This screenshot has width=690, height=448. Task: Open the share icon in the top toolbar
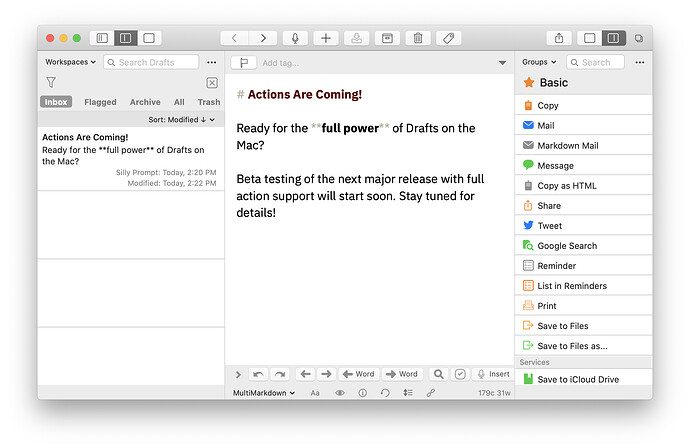click(x=559, y=38)
